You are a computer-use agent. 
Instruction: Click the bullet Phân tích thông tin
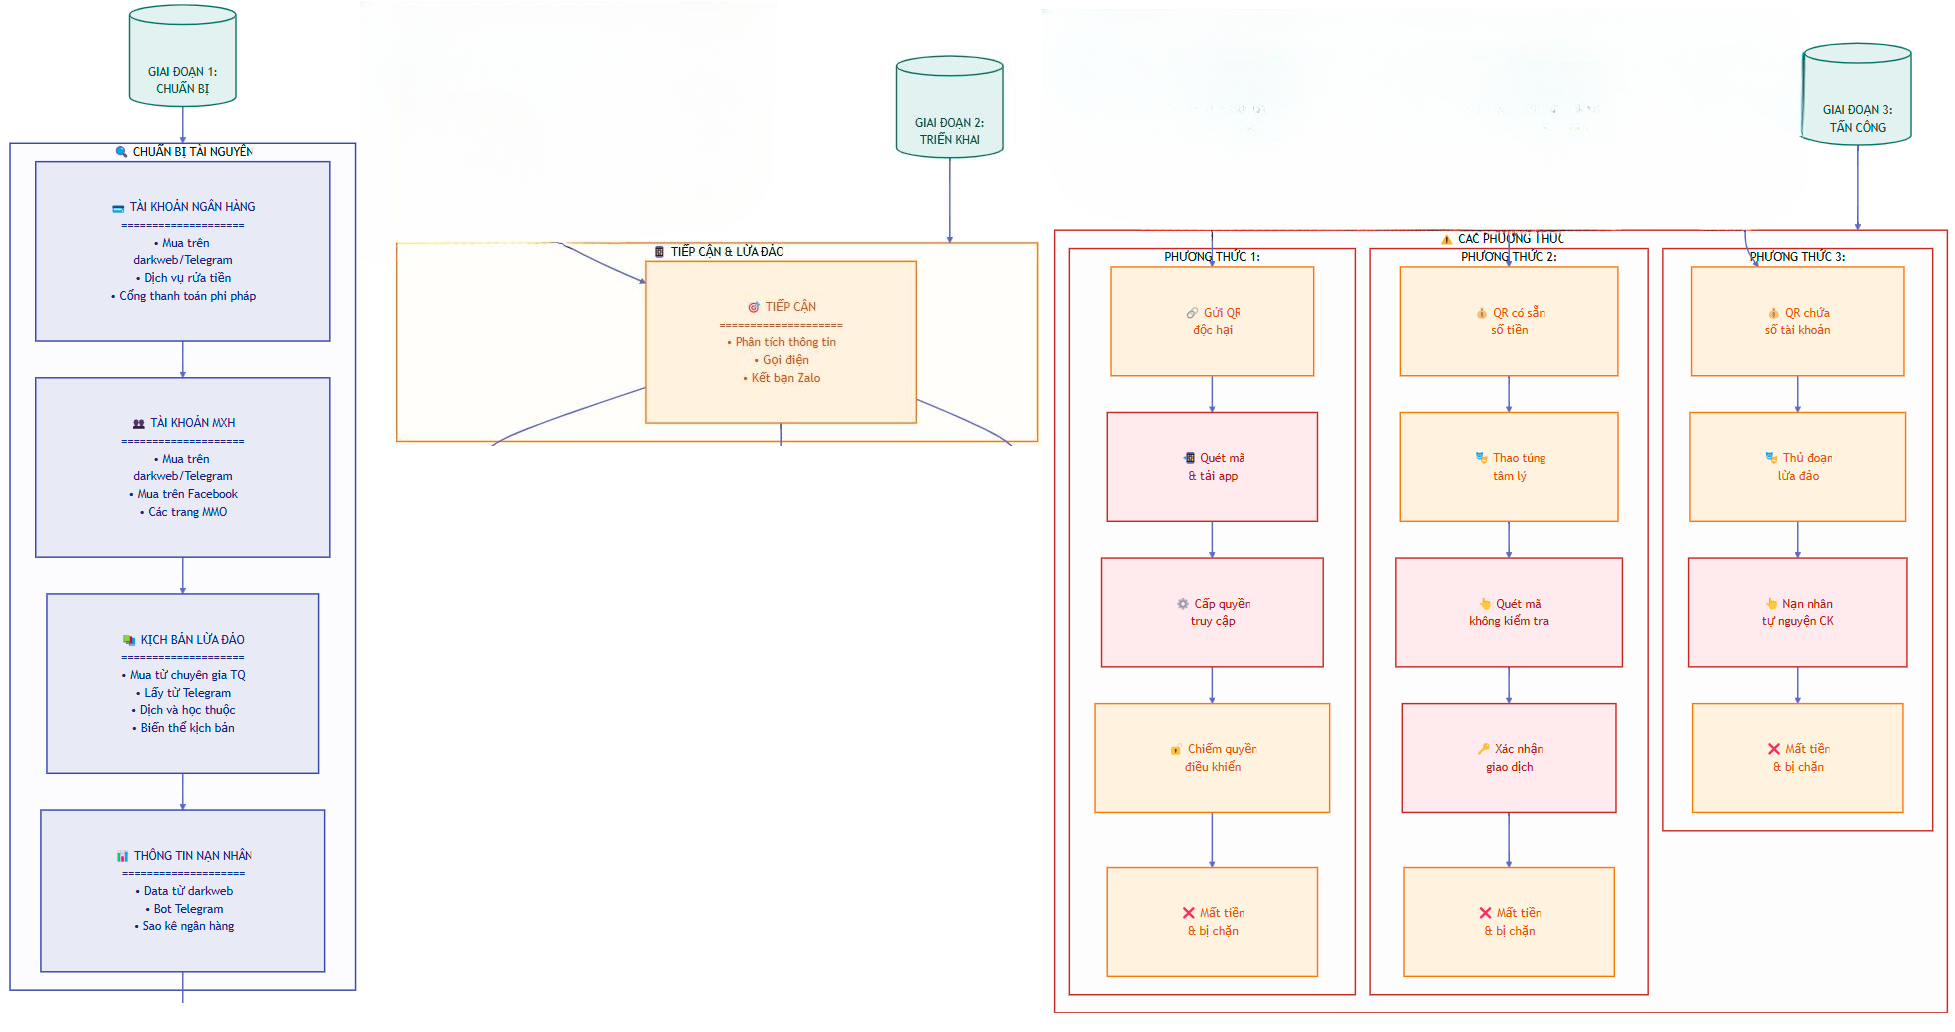781,342
